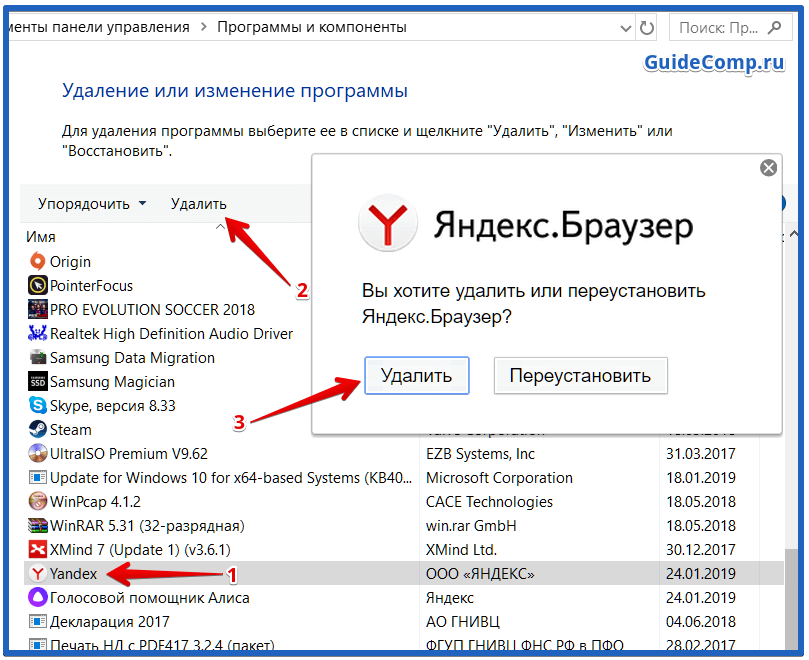This screenshot has height=660, width=809.
Task: Select PRO EVOLUTION SOCCER 2018 entry
Action: pos(152,310)
